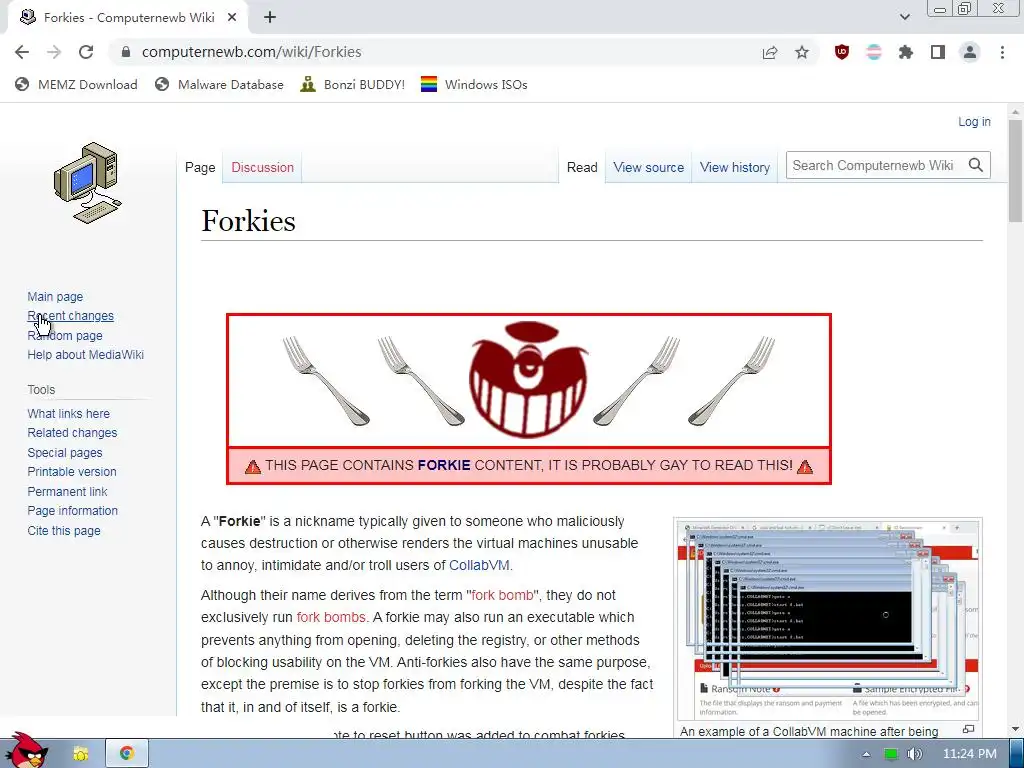
Task: Expand the tab search chevron
Action: [904, 17]
